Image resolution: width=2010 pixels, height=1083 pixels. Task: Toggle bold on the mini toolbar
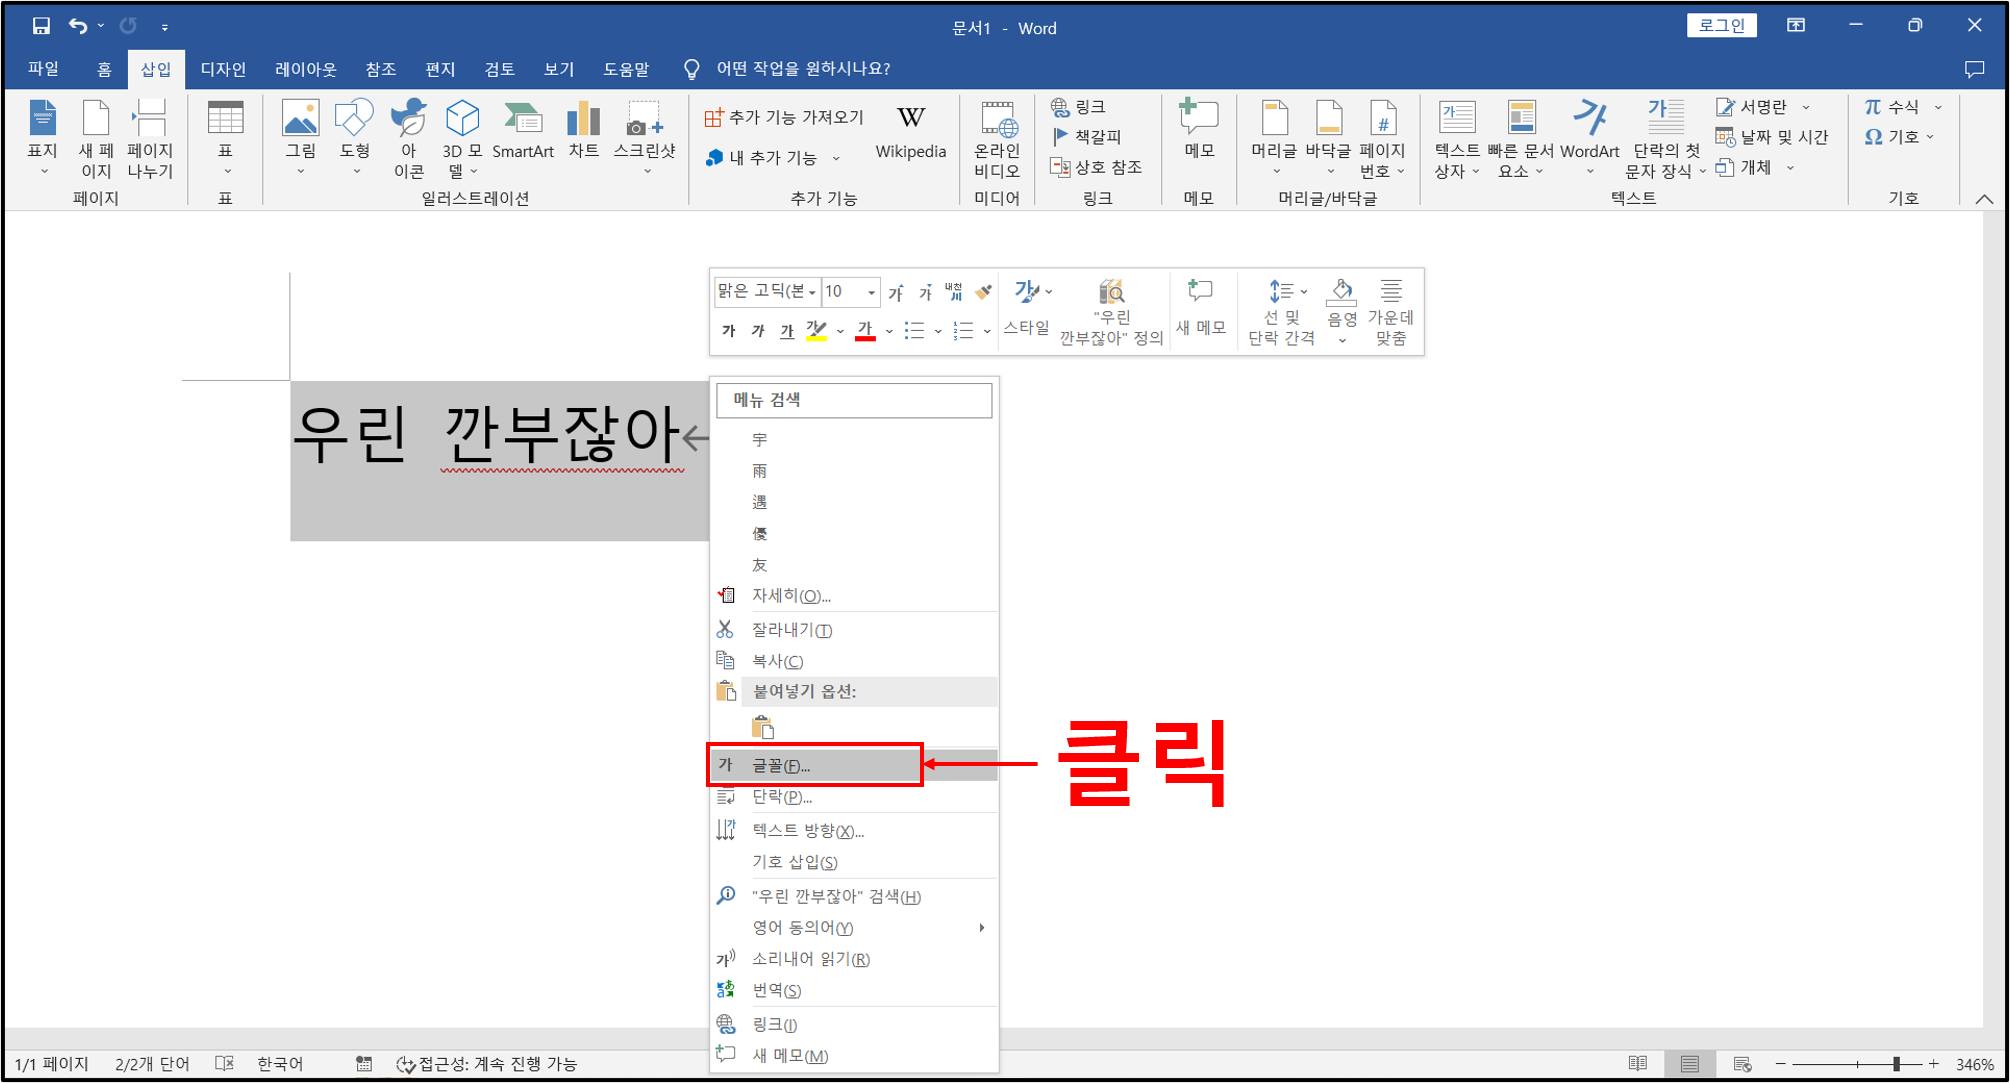[x=729, y=331]
